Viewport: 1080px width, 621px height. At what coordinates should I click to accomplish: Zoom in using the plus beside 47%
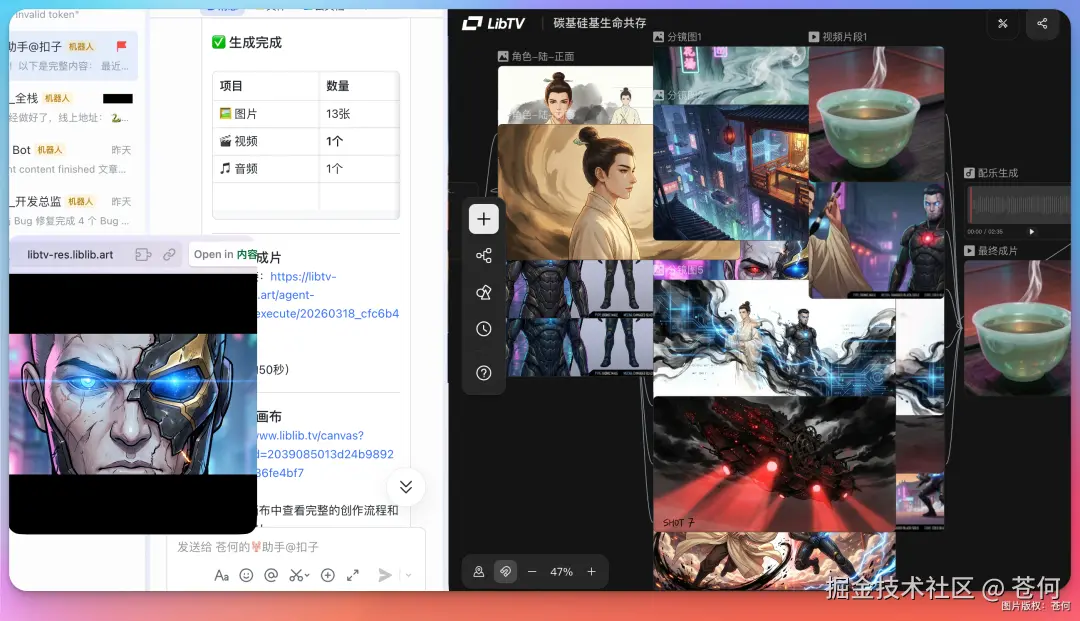click(591, 571)
